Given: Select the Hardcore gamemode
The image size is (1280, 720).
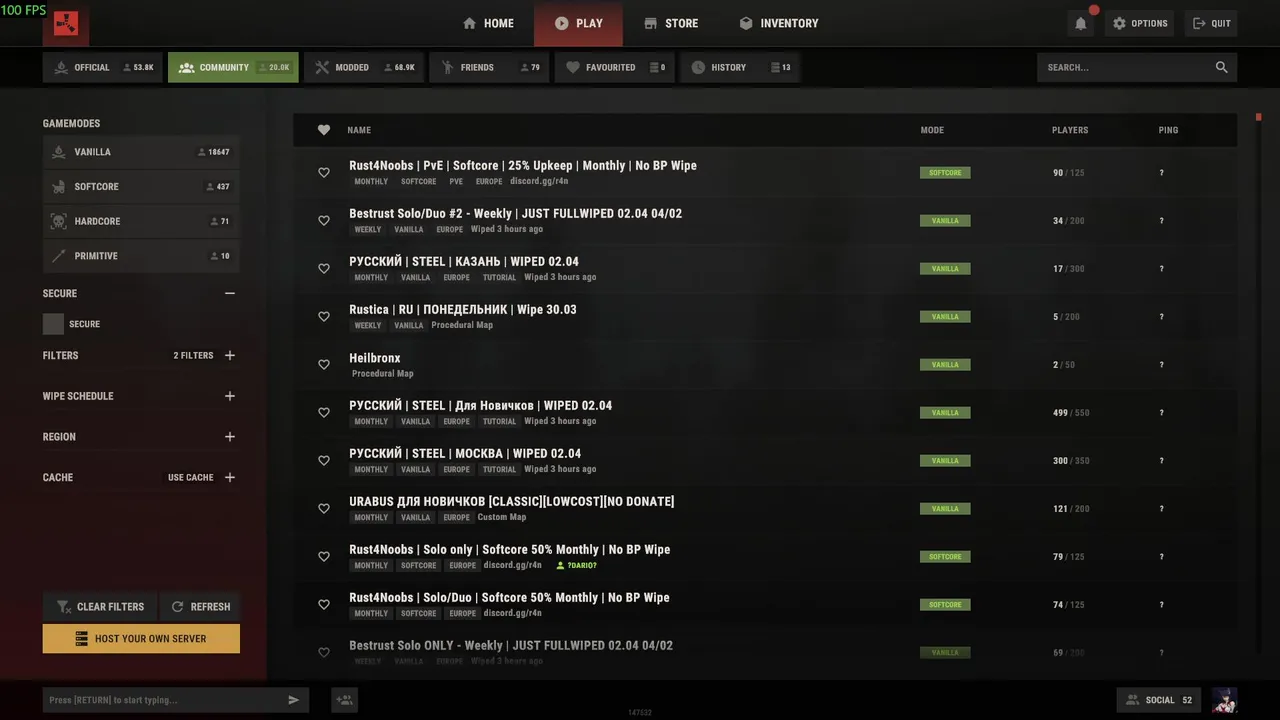Looking at the screenshot, I should pyautogui.click(x=141, y=221).
